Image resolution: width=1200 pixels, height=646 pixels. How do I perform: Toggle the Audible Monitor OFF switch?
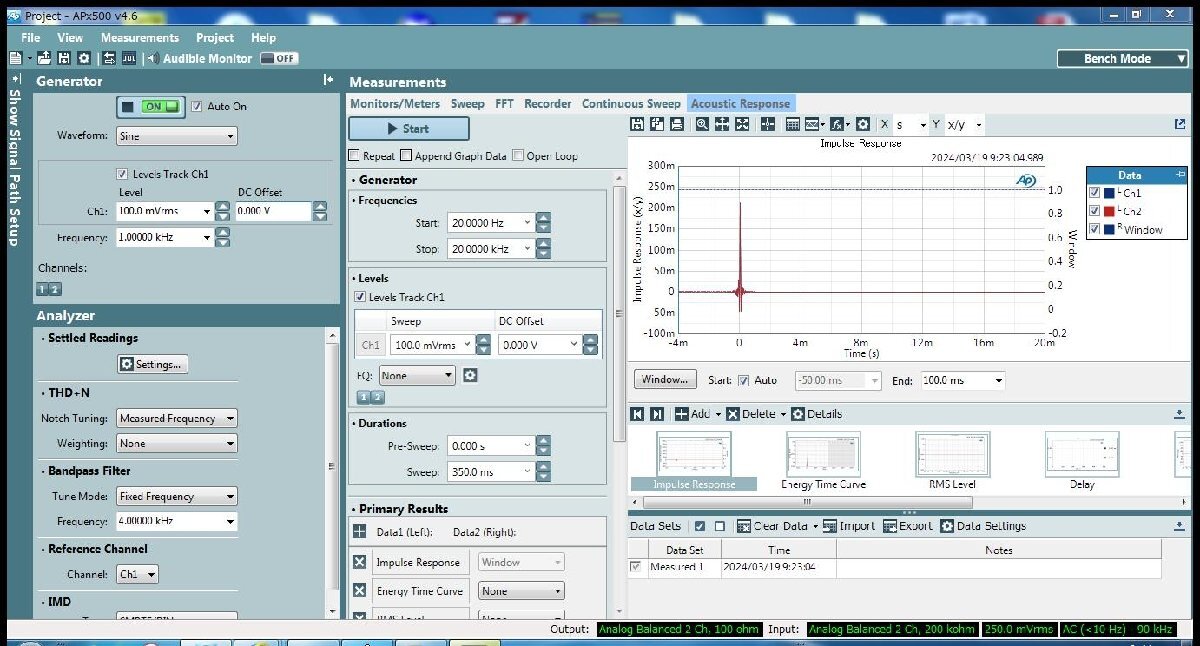[279, 59]
